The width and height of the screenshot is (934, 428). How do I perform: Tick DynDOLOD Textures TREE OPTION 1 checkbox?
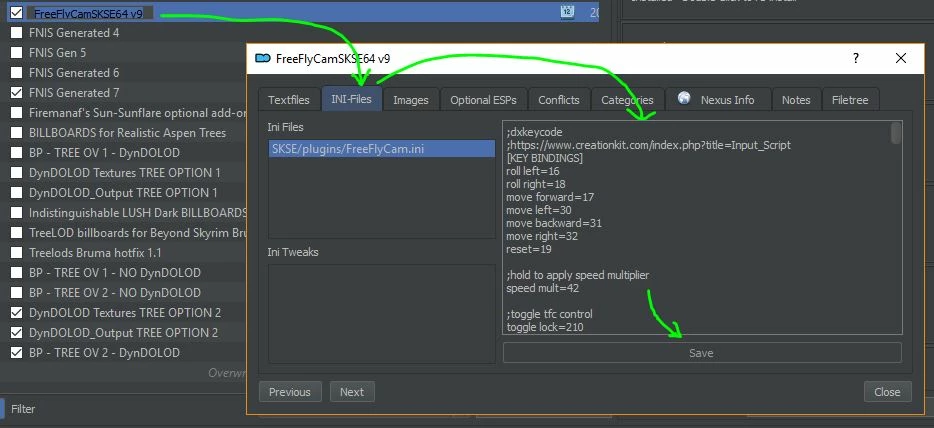[x=17, y=173]
